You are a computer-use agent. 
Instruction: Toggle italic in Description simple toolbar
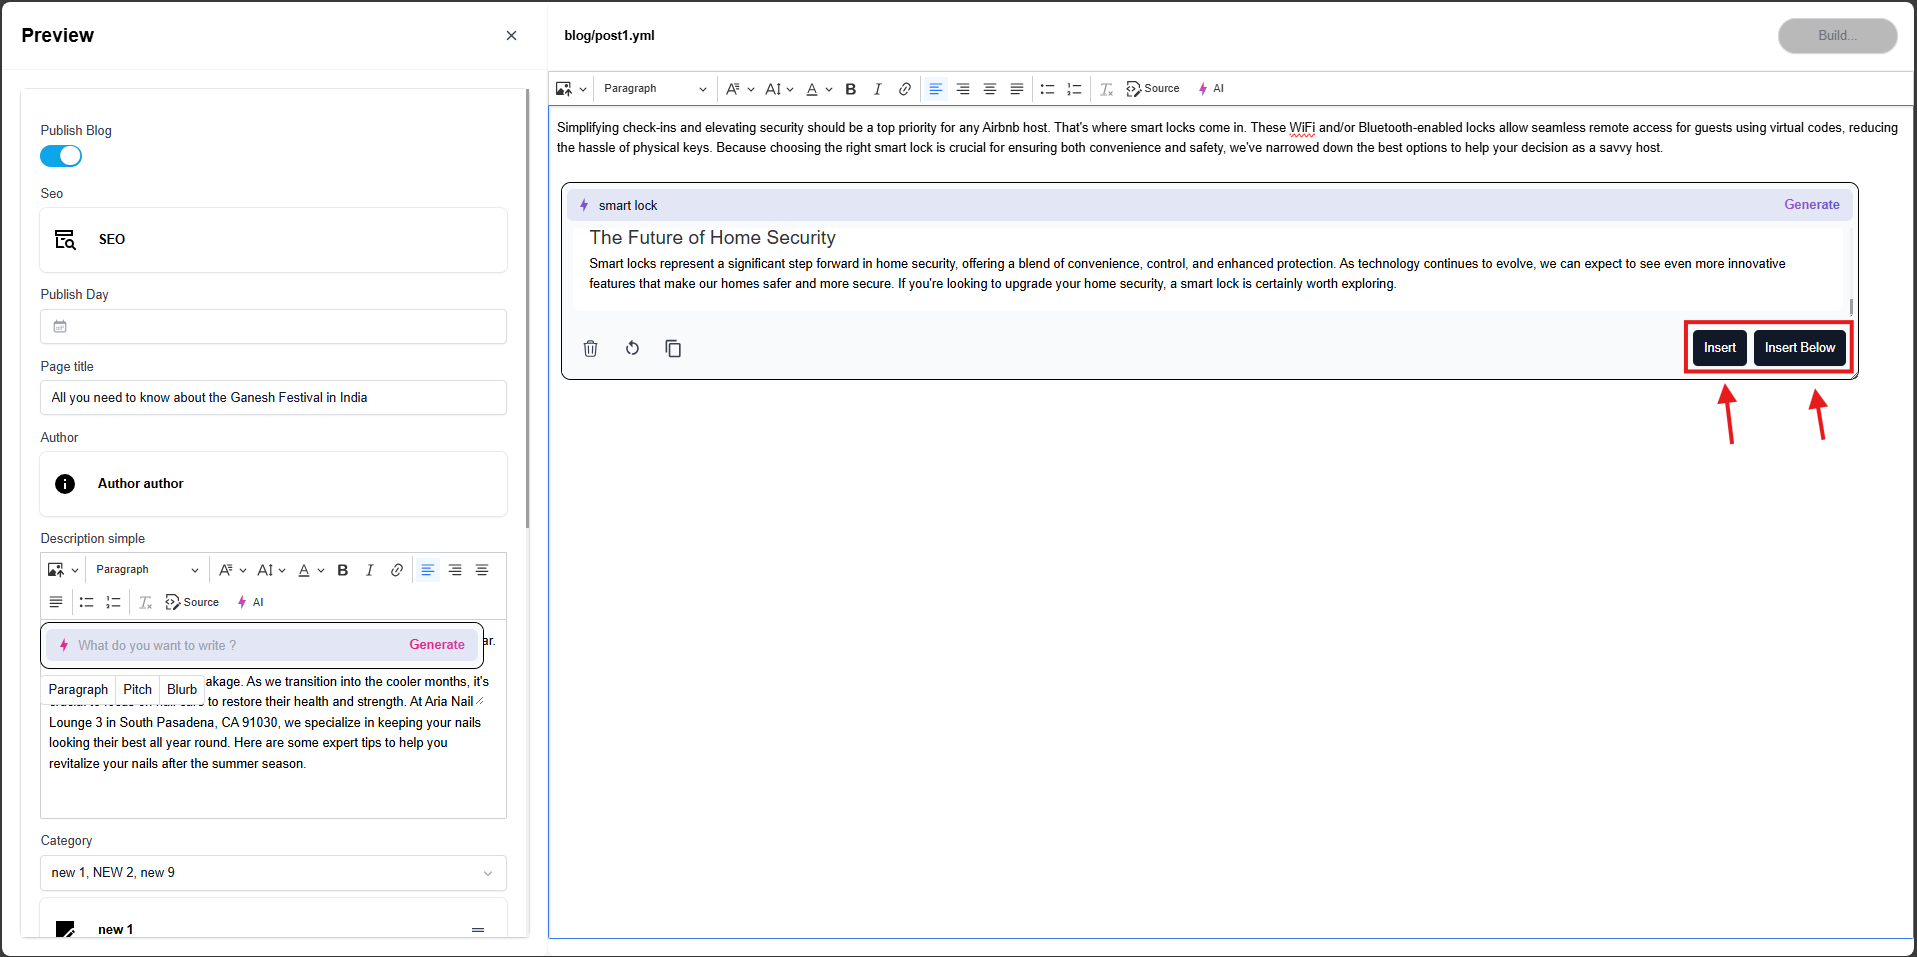click(369, 570)
